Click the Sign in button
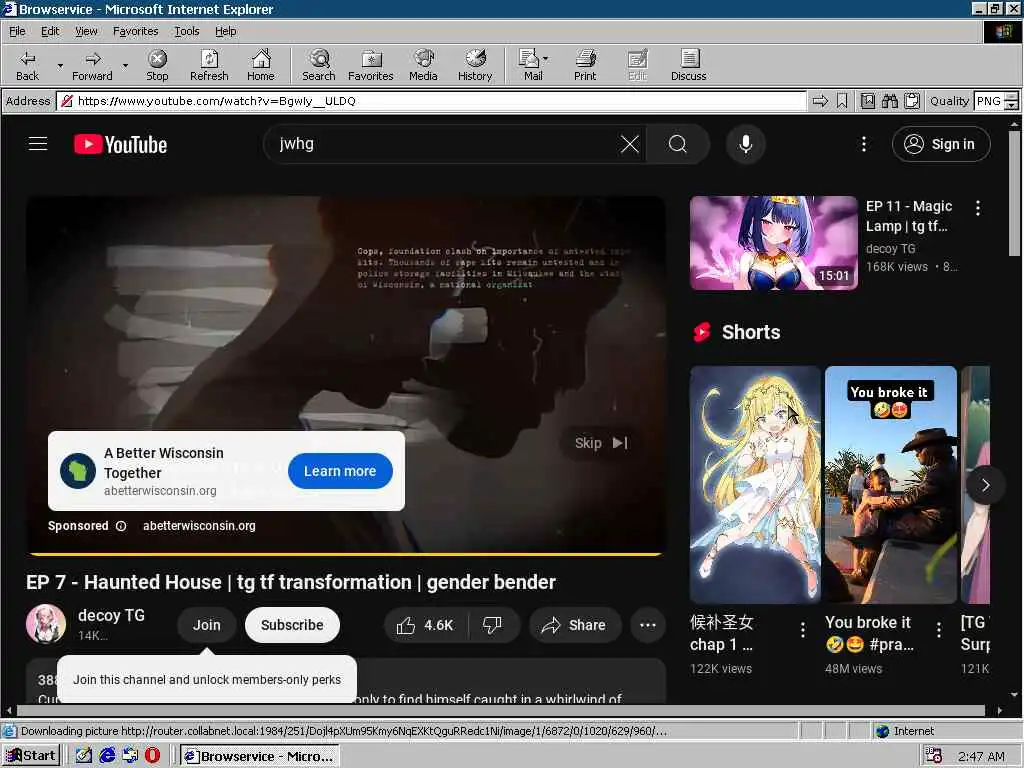1024x768 pixels. [x=940, y=144]
